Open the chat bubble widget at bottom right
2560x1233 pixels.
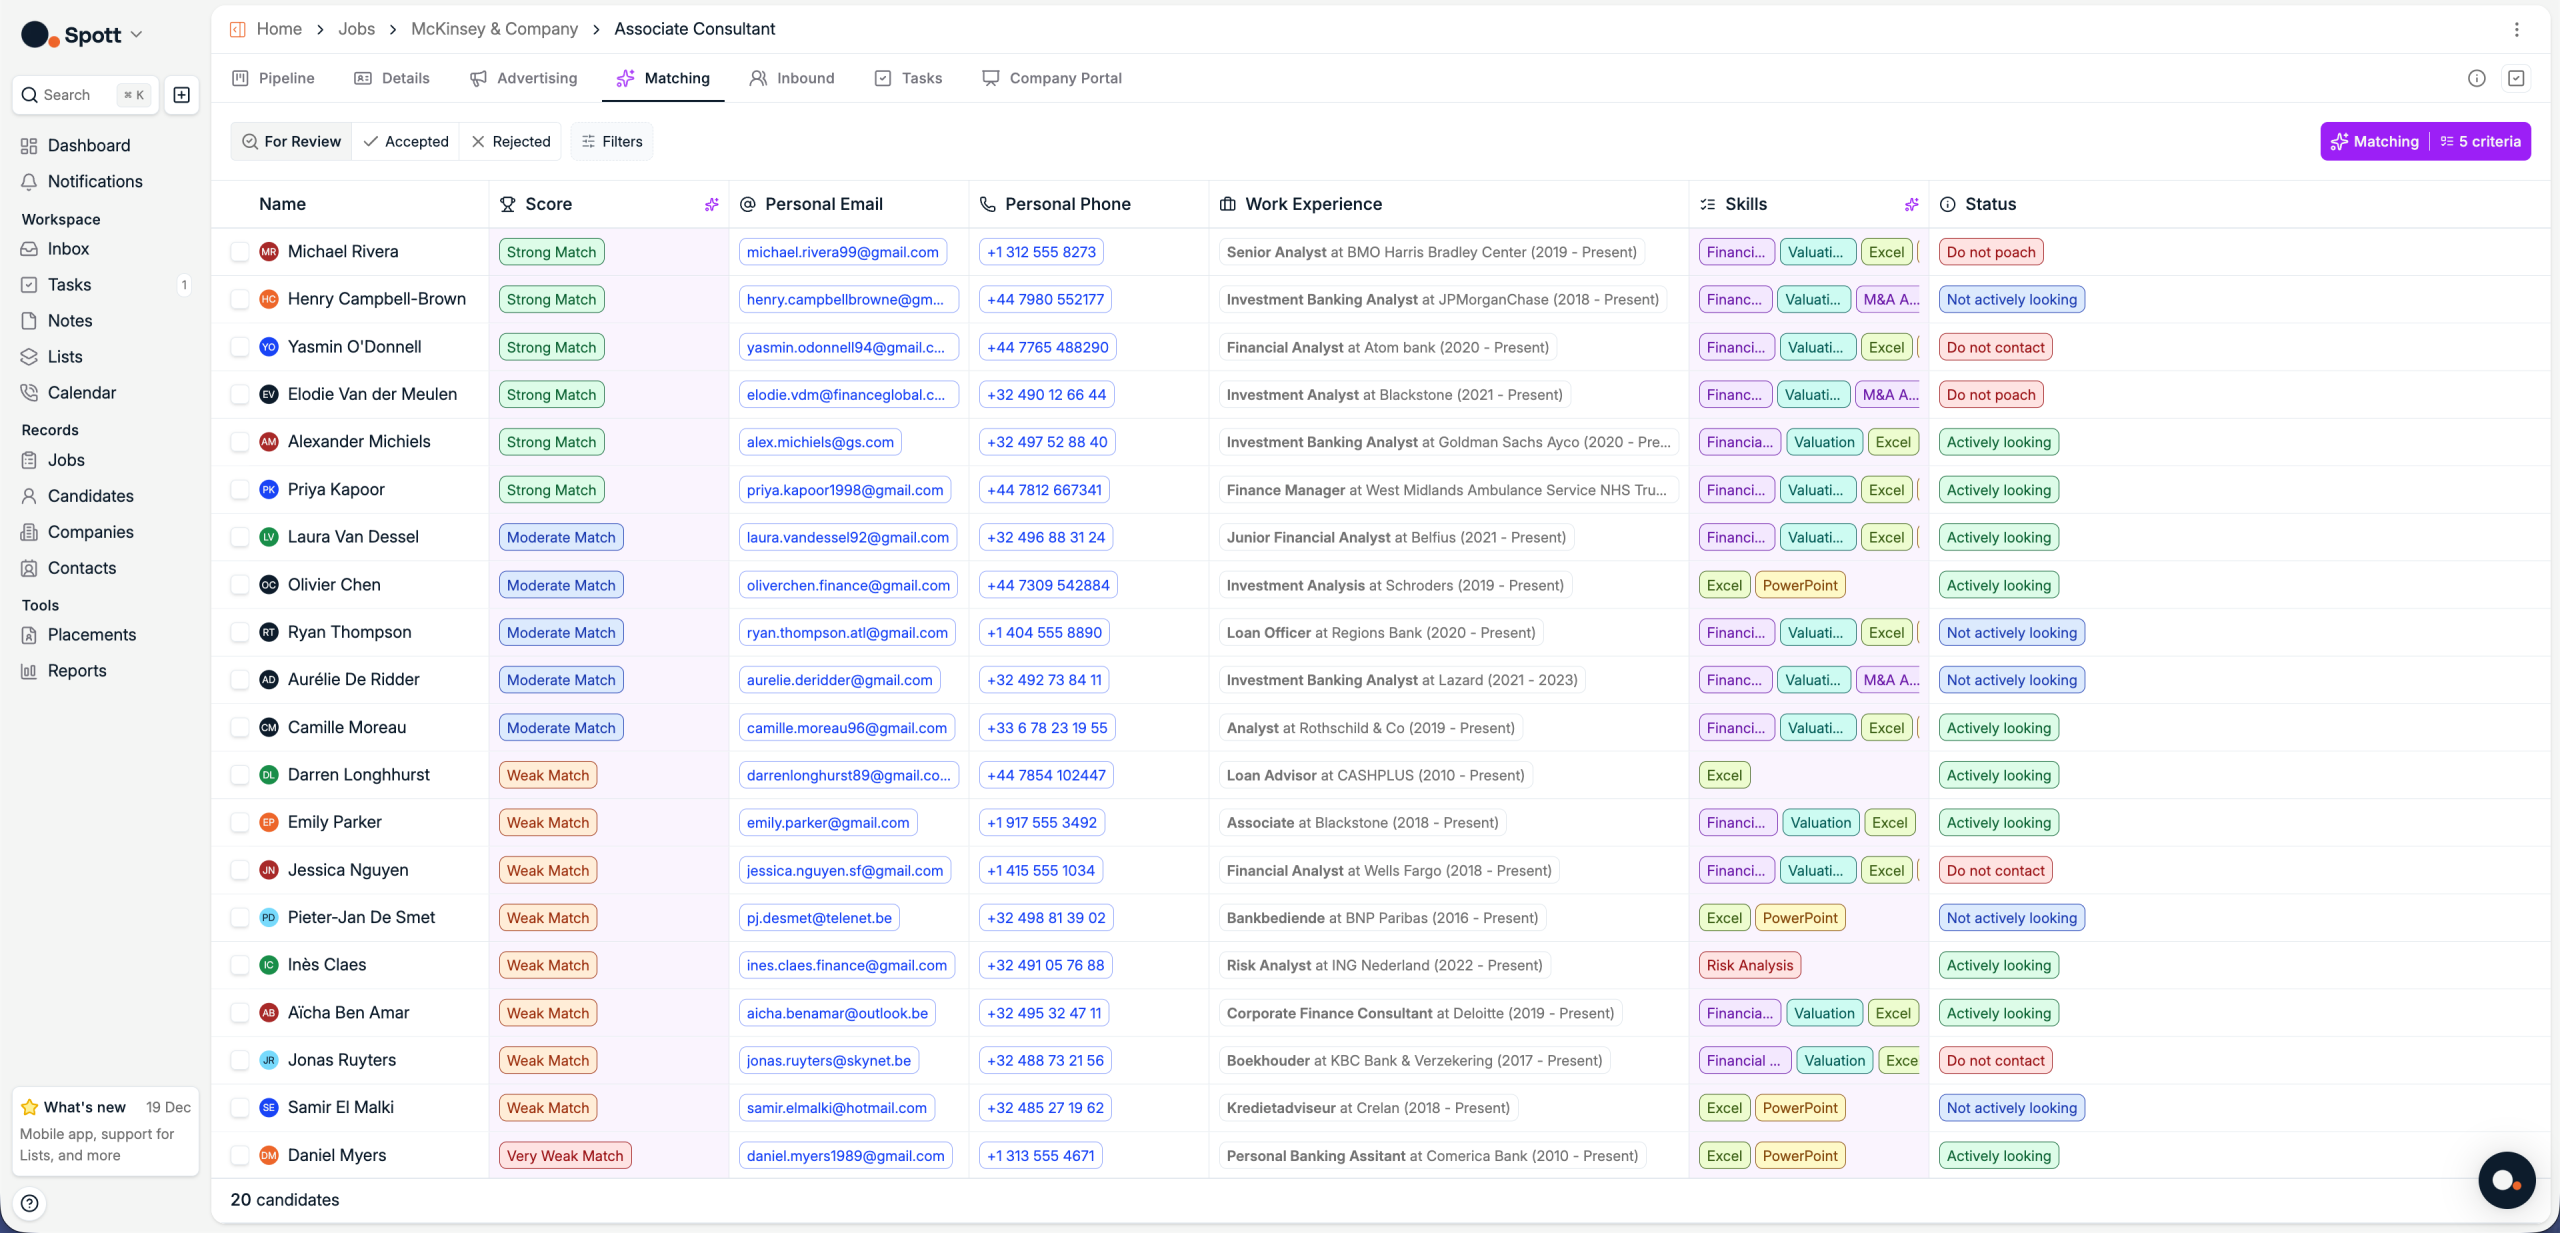coord(2505,1180)
